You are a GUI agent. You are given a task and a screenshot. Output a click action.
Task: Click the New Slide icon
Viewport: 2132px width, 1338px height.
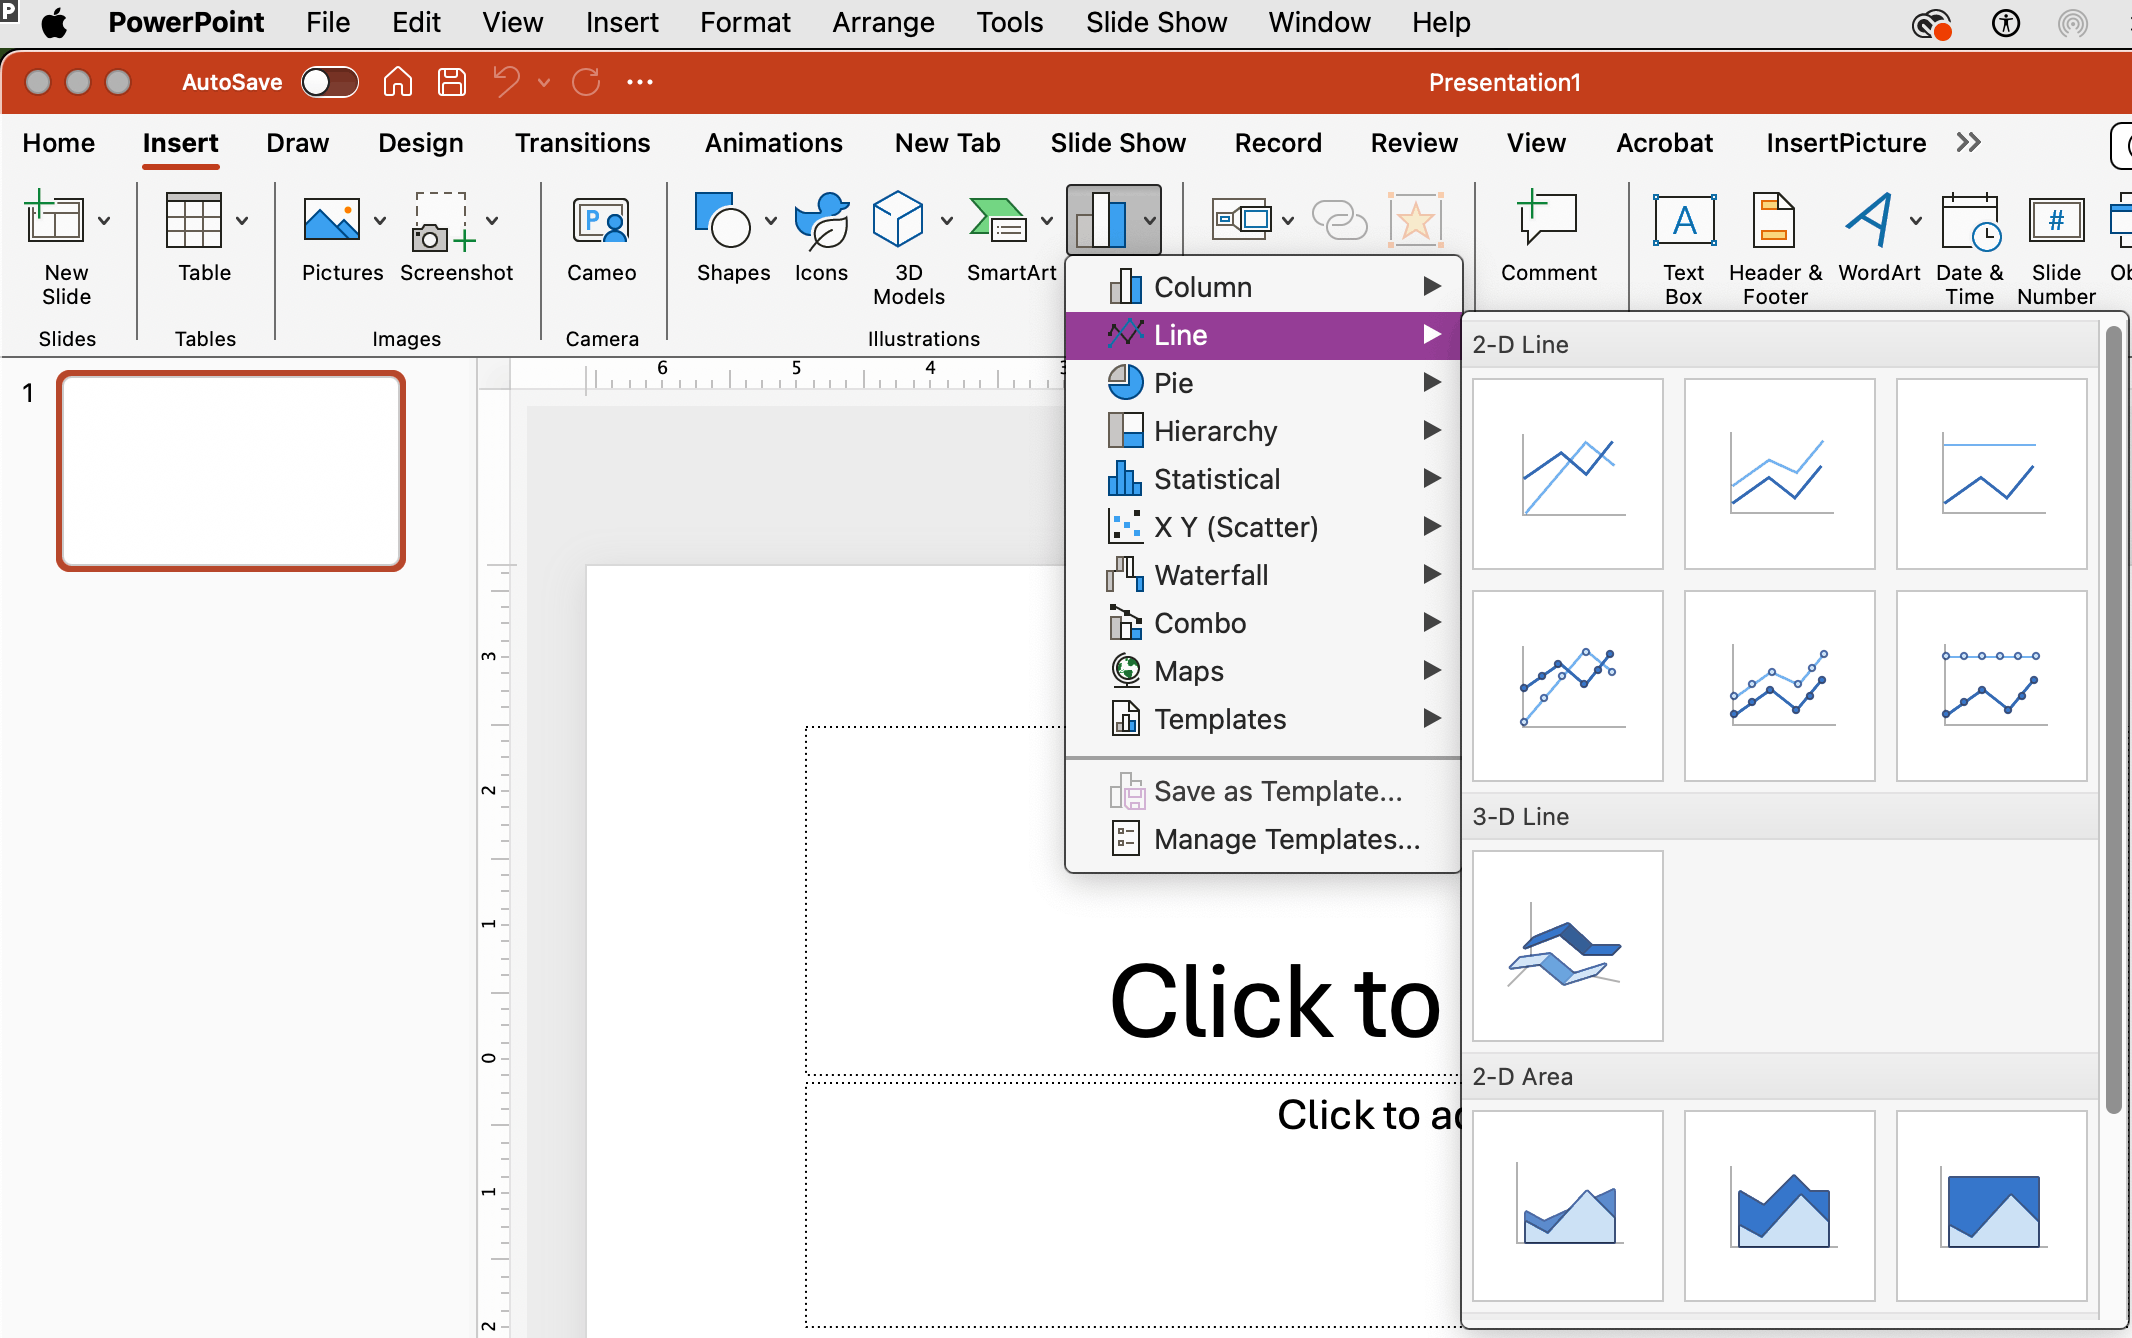click(x=54, y=219)
